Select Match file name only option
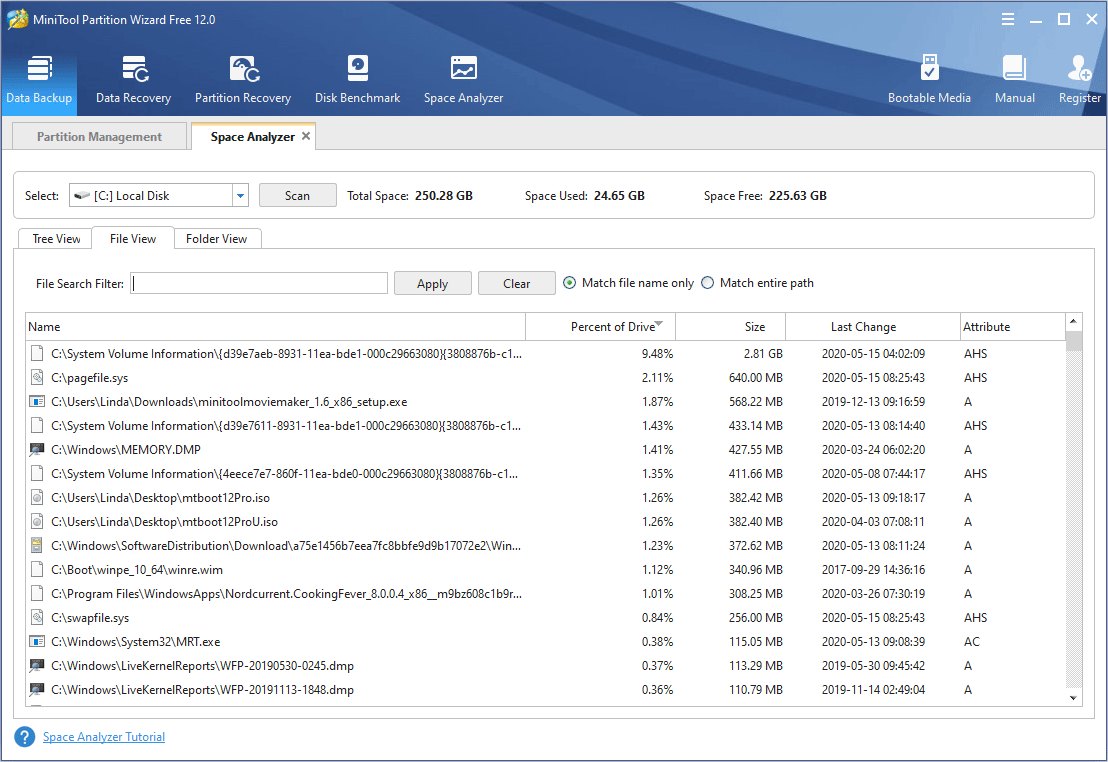Viewport: 1108px width, 762px height. pyautogui.click(x=570, y=283)
